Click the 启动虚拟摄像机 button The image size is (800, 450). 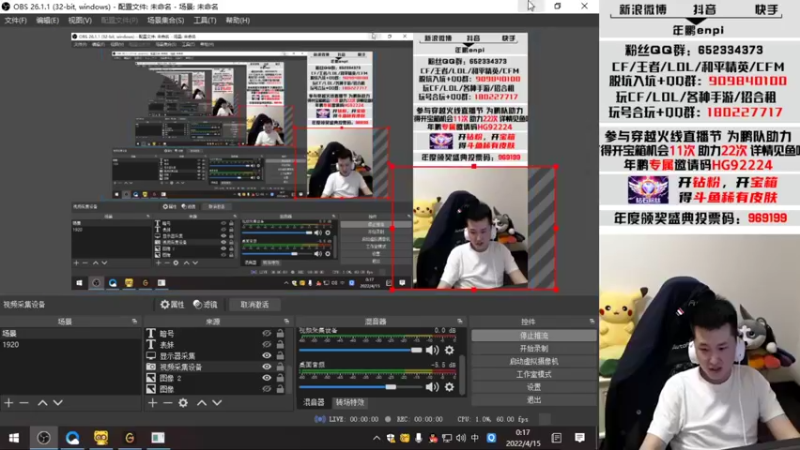point(534,361)
